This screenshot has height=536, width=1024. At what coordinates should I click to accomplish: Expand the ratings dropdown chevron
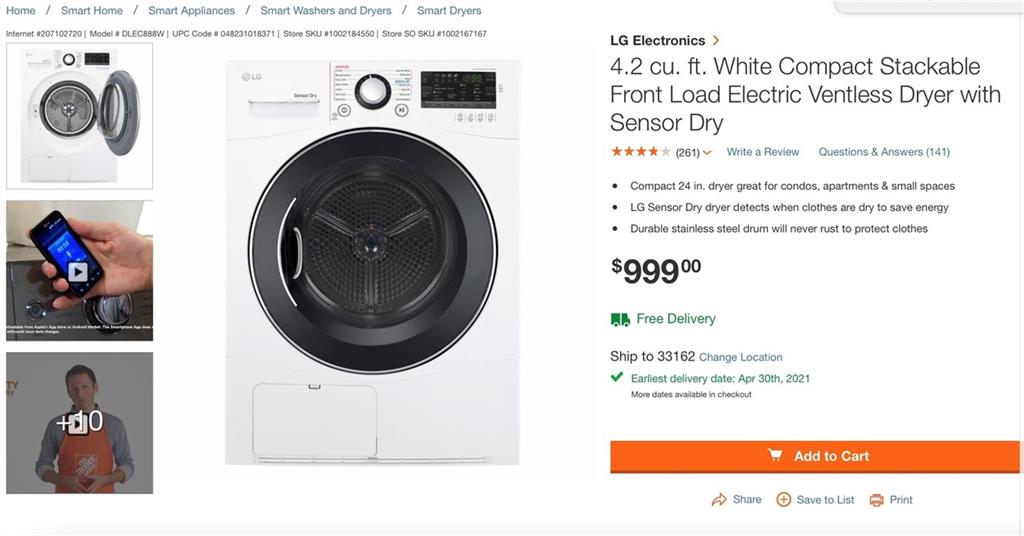(x=707, y=153)
